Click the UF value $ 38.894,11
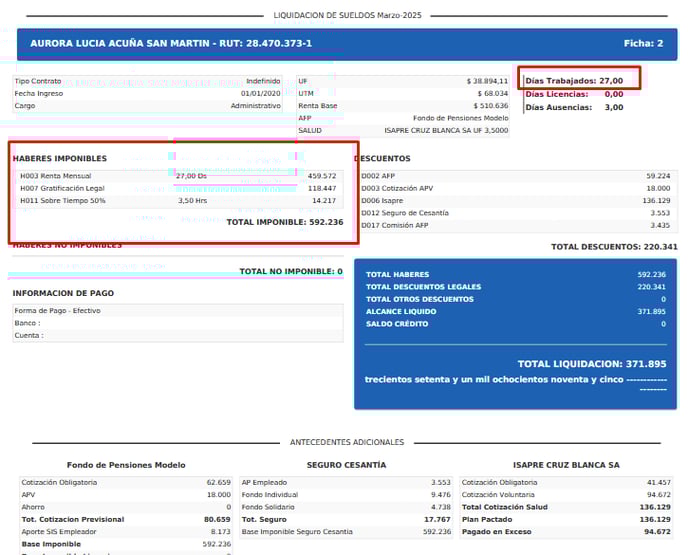 [x=487, y=81]
